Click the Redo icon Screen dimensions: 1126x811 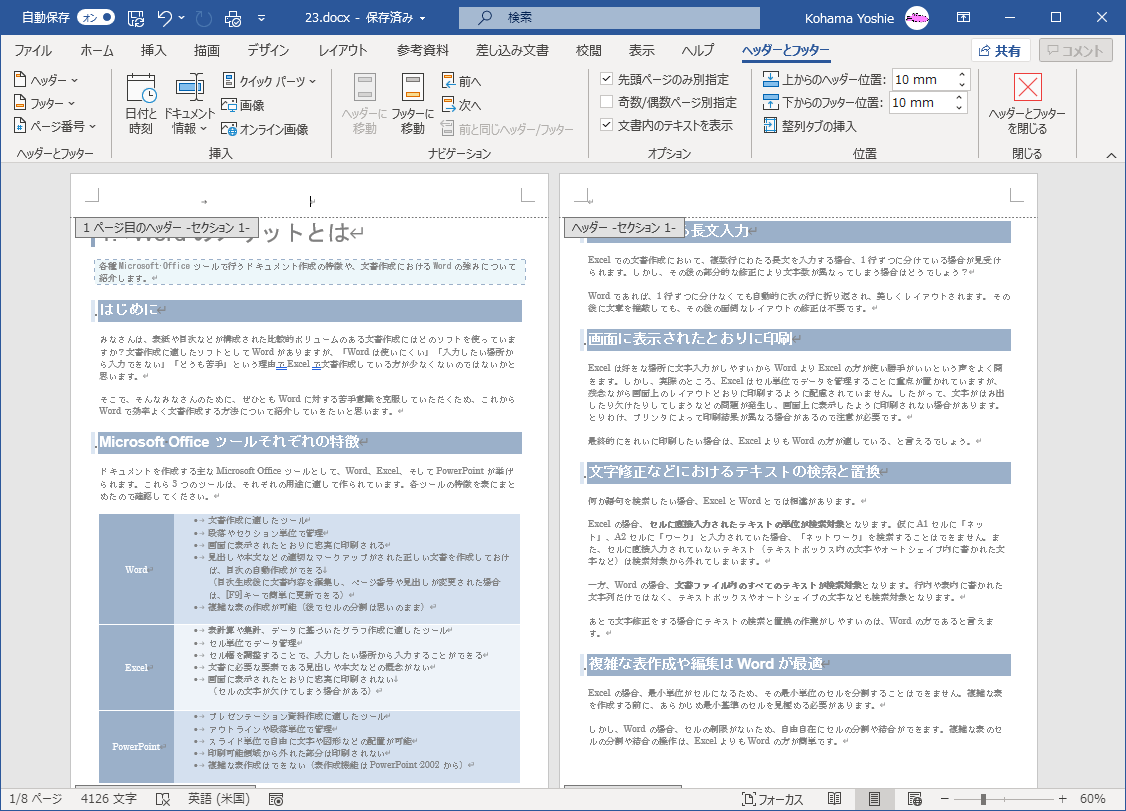pos(204,18)
